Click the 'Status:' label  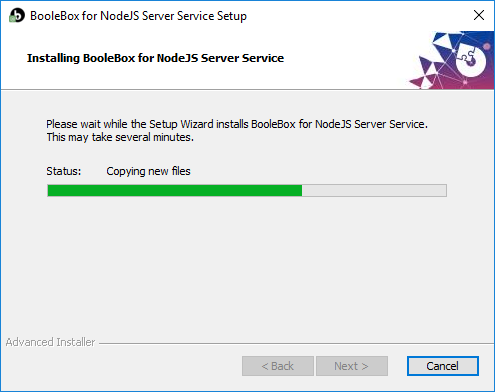[x=63, y=171]
